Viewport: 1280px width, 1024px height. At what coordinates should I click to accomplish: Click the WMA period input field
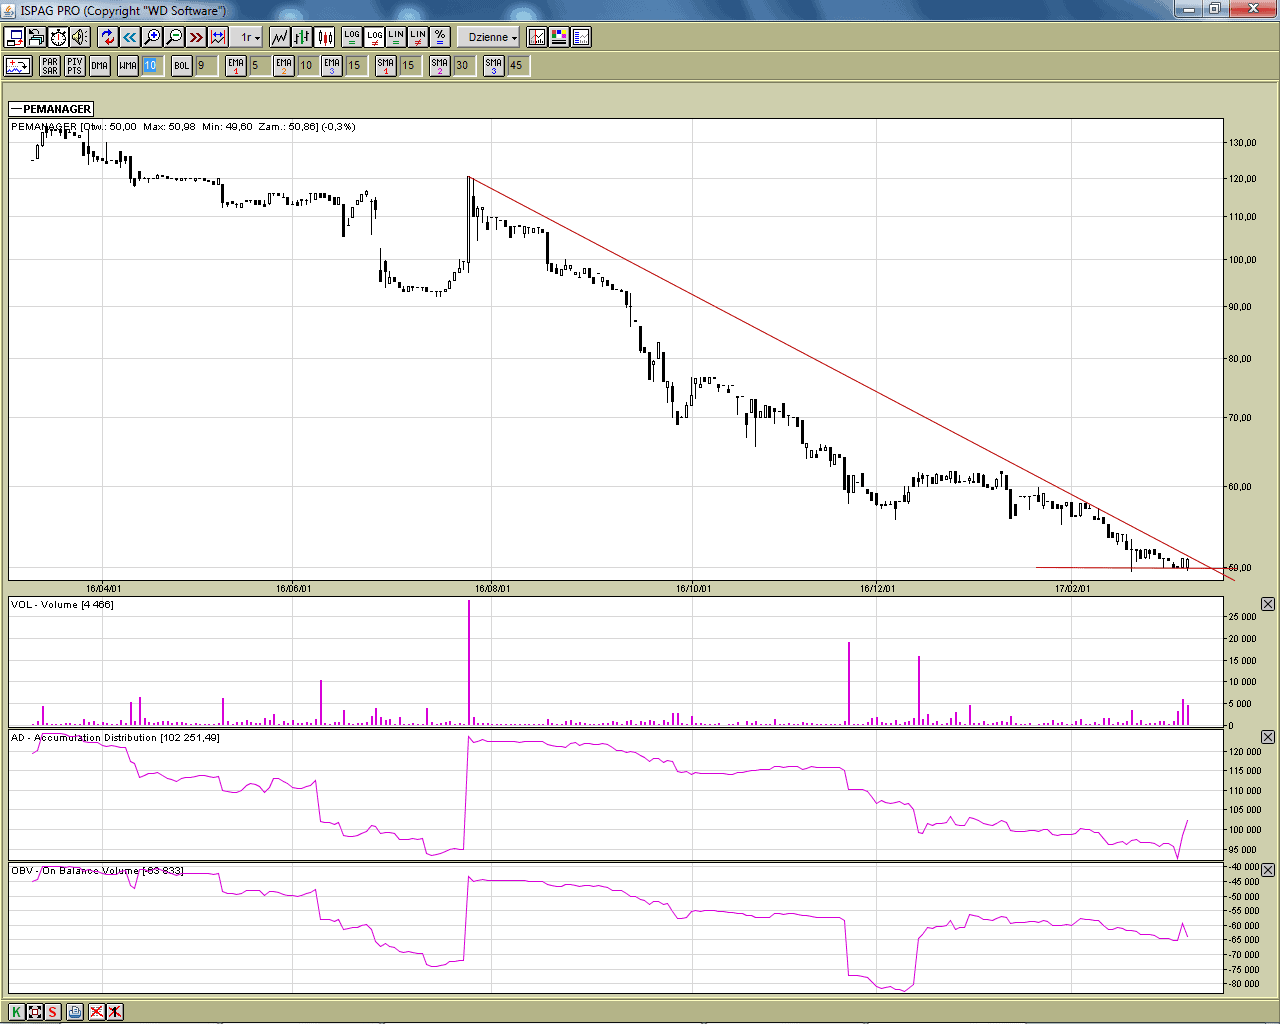[151, 66]
